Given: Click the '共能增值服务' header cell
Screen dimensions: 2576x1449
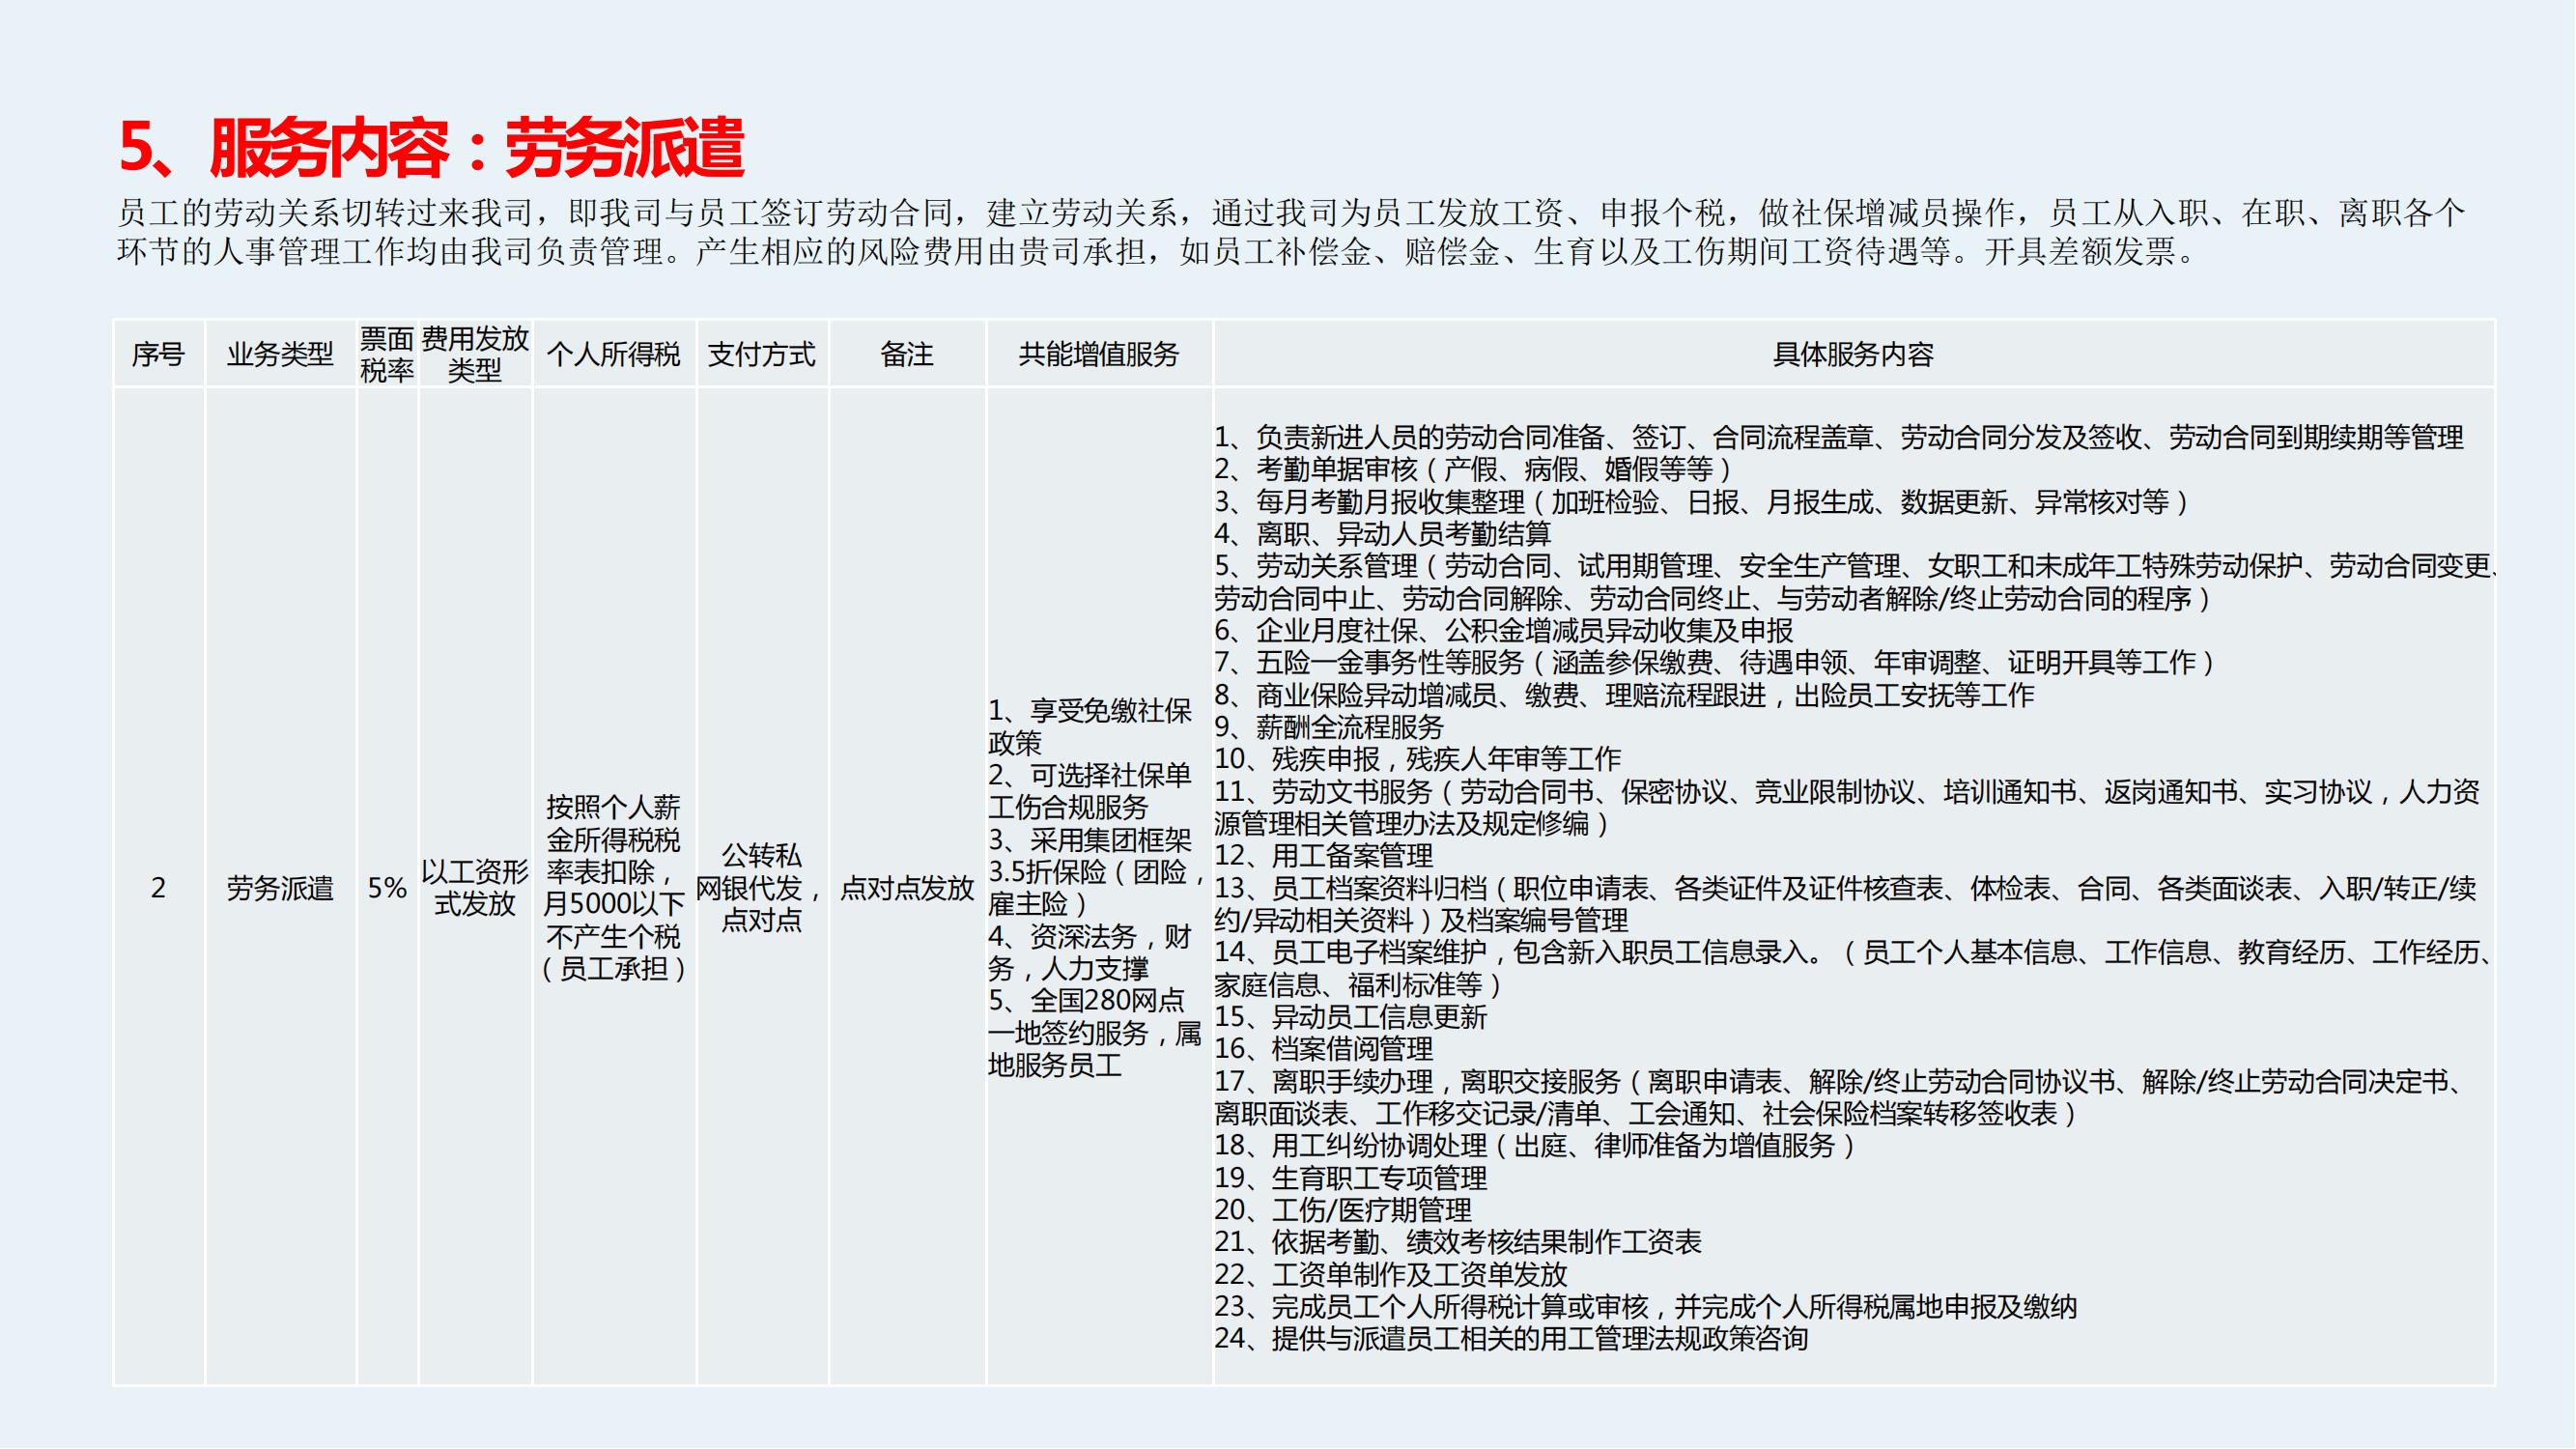Looking at the screenshot, I should pos(1099,354).
